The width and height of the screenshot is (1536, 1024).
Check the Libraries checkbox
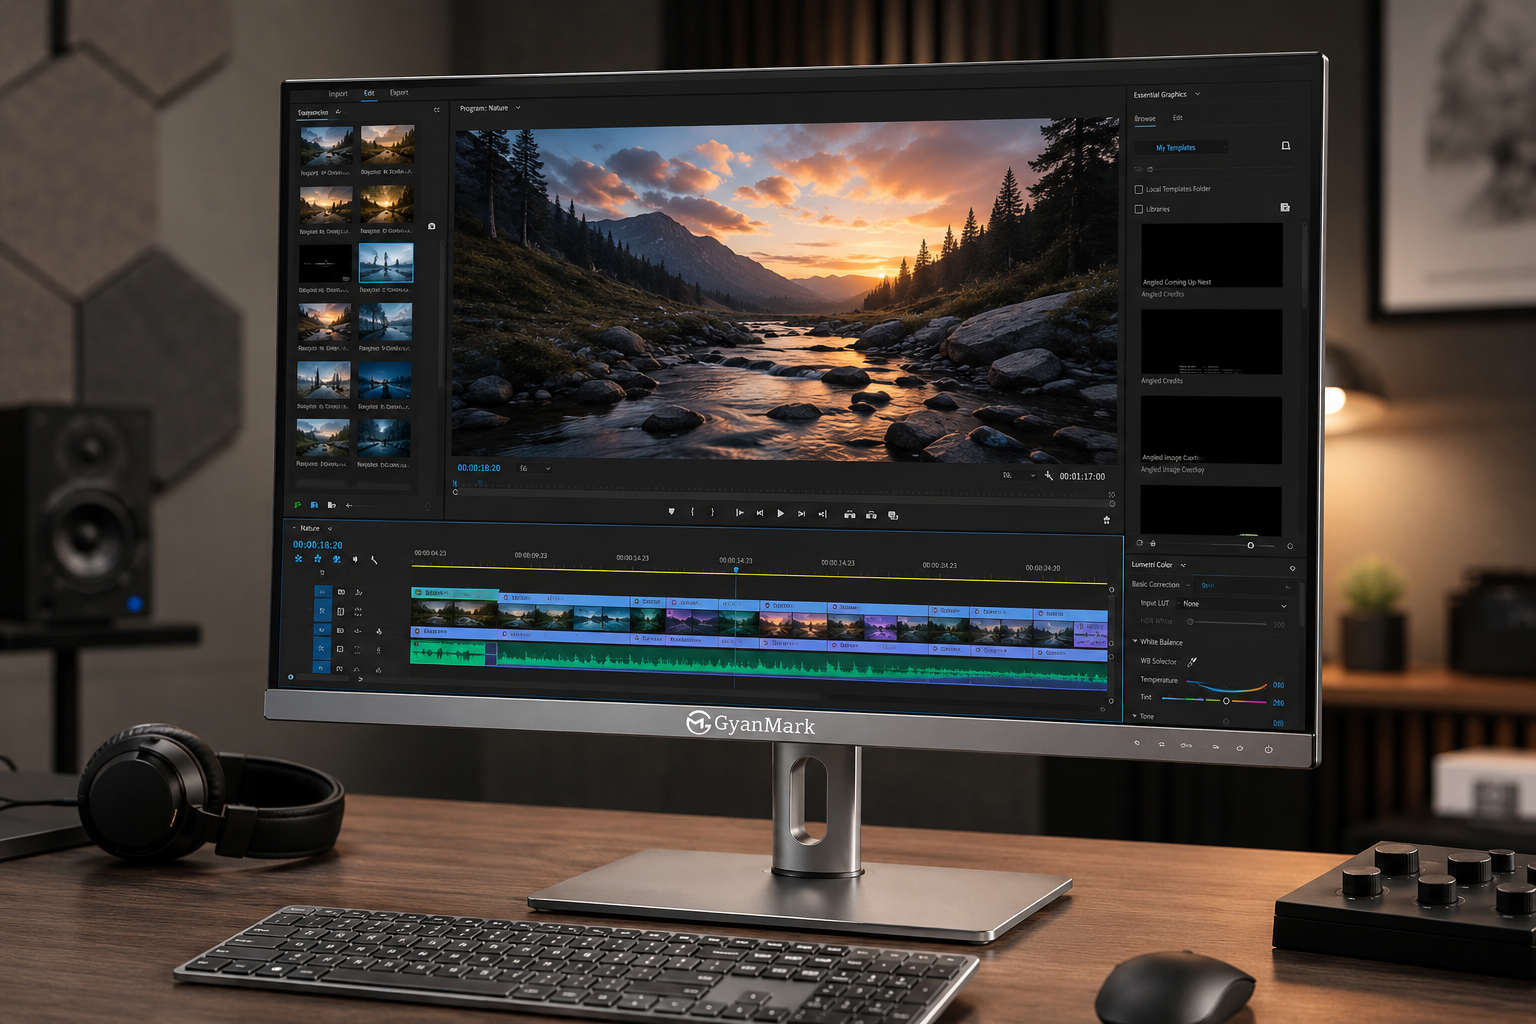pyautogui.click(x=1138, y=209)
